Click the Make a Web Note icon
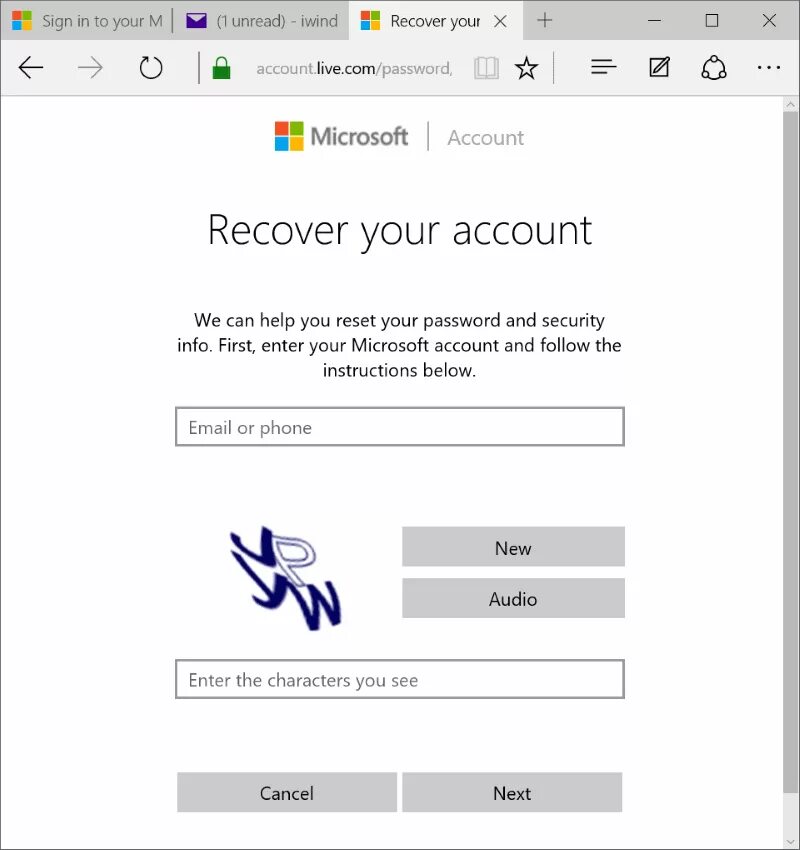 tap(659, 67)
